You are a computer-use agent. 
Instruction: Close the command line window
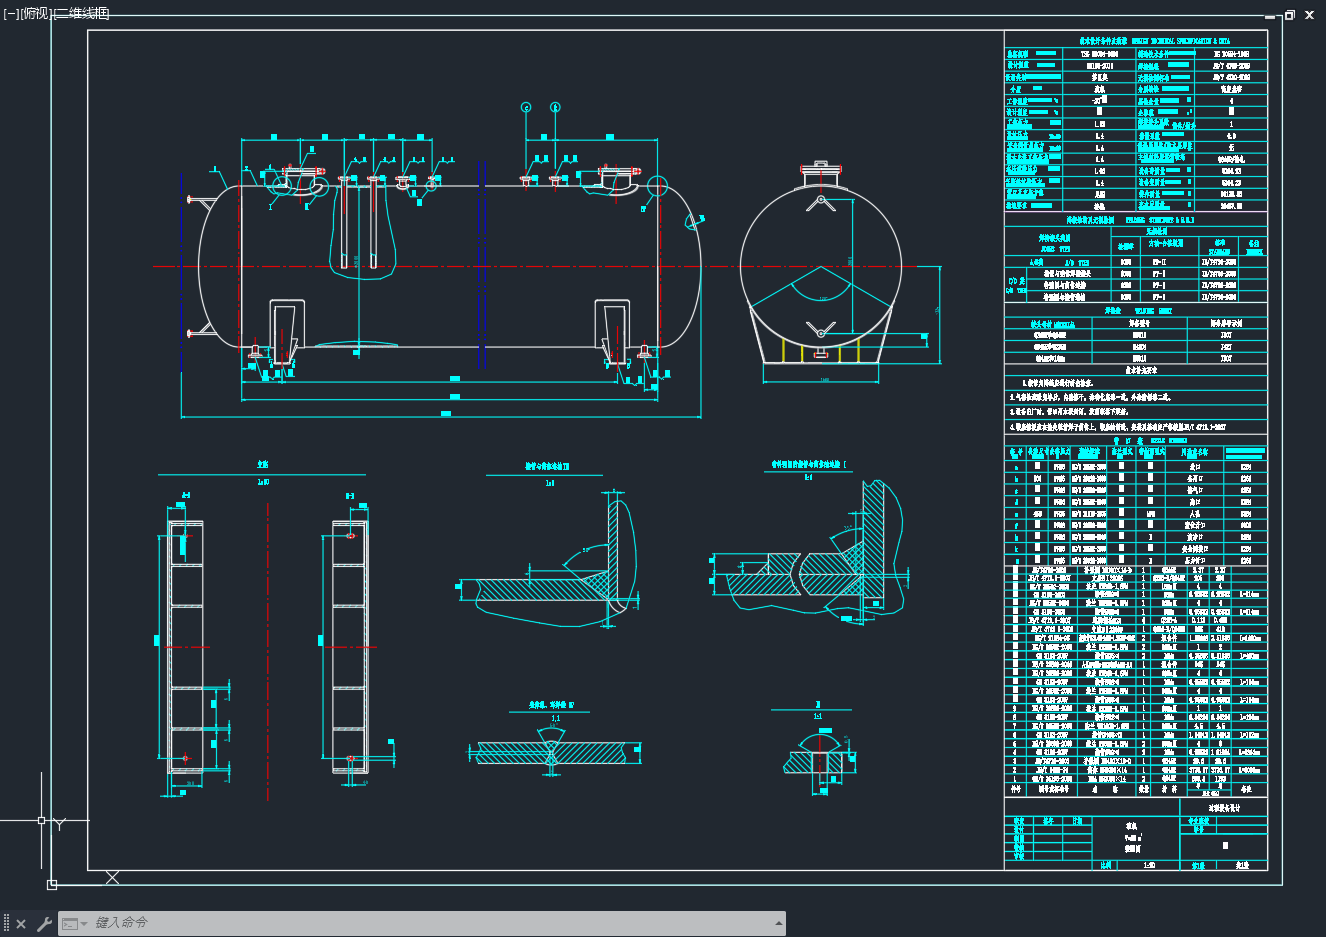(x=21, y=924)
